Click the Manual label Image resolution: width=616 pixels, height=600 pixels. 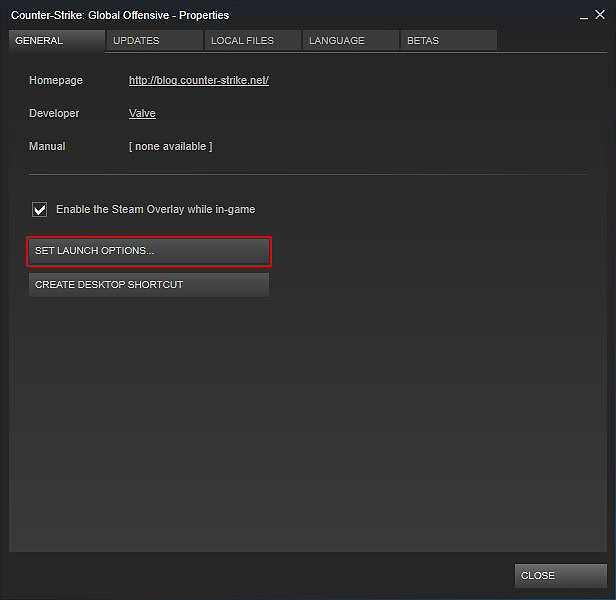point(47,147)
